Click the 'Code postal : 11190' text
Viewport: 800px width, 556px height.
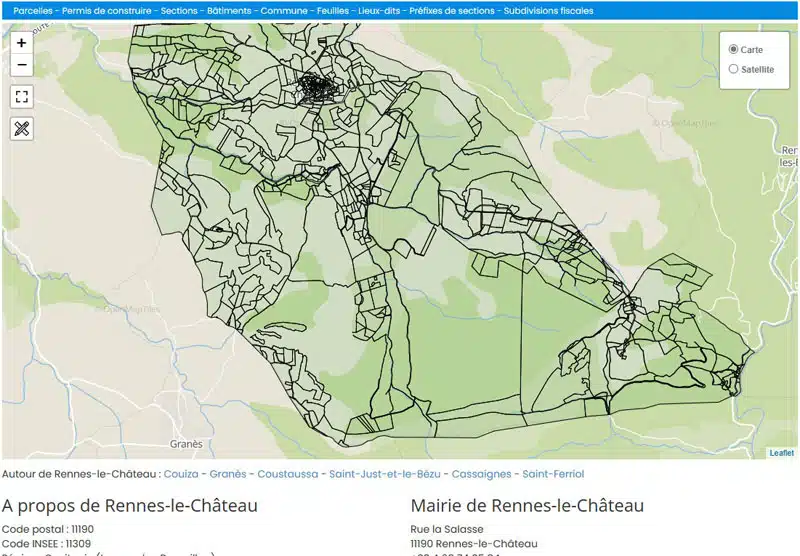tap(48, 529)
